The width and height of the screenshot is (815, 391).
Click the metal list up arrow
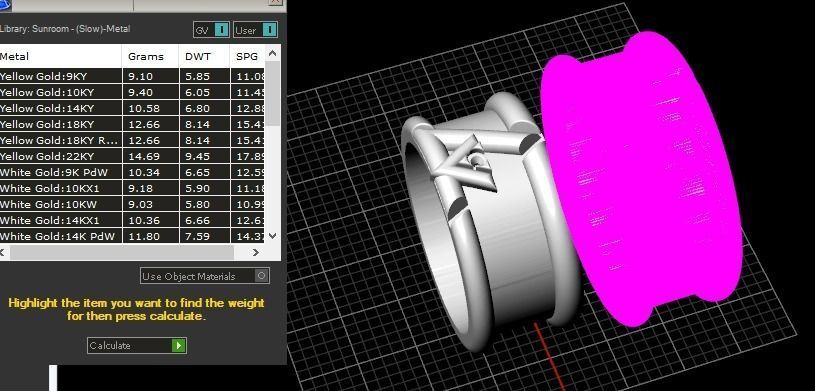pos(273,53)
